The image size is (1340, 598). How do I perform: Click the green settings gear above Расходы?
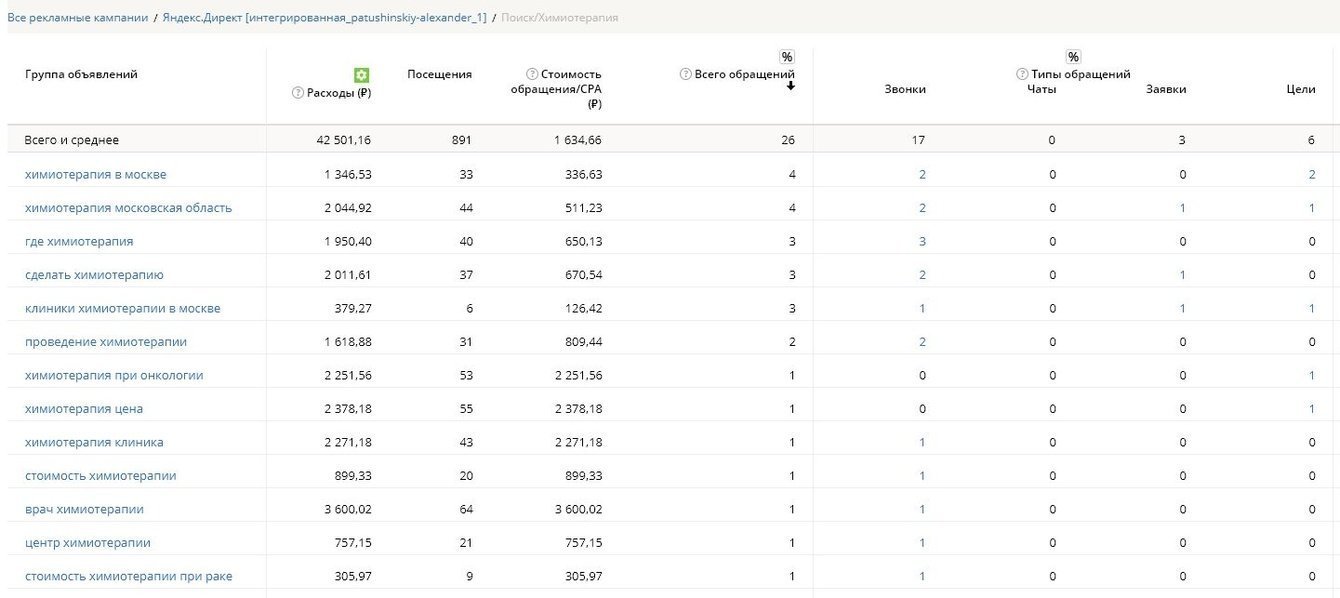click(x=362, y=75)
